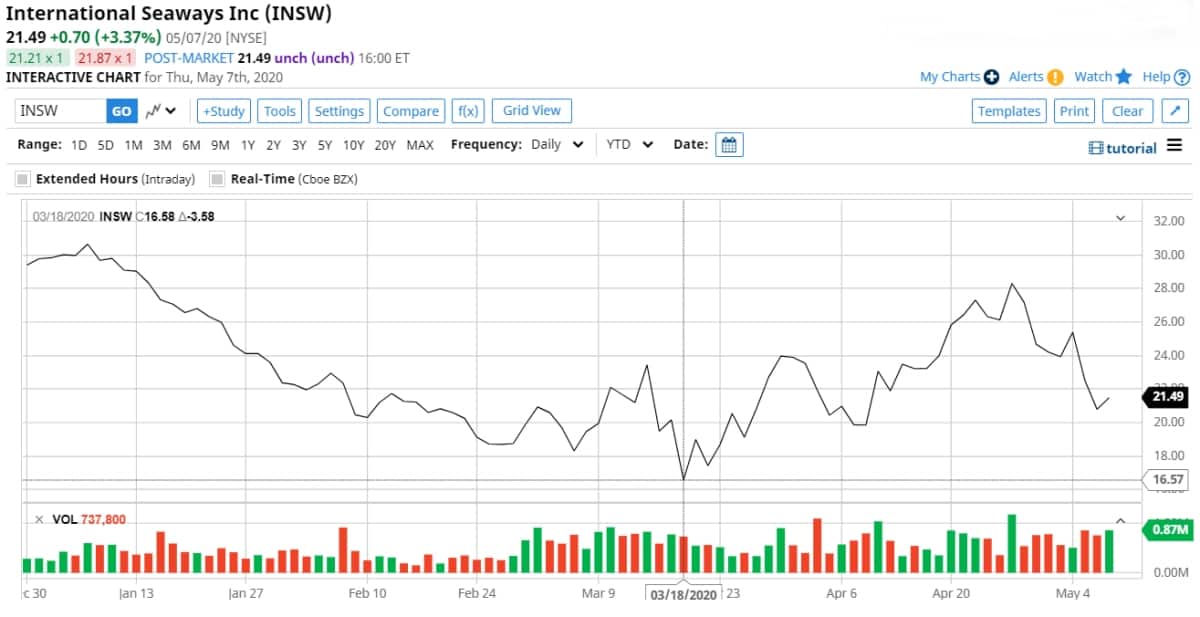1200x617 pixels.
Task: Click the 21.49 current price label
Action: [1166, 397]
